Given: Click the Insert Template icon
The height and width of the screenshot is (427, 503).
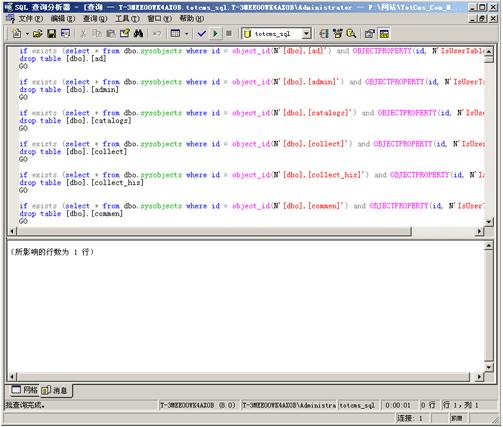Looking at the screenshot, I should pos(66,34).
